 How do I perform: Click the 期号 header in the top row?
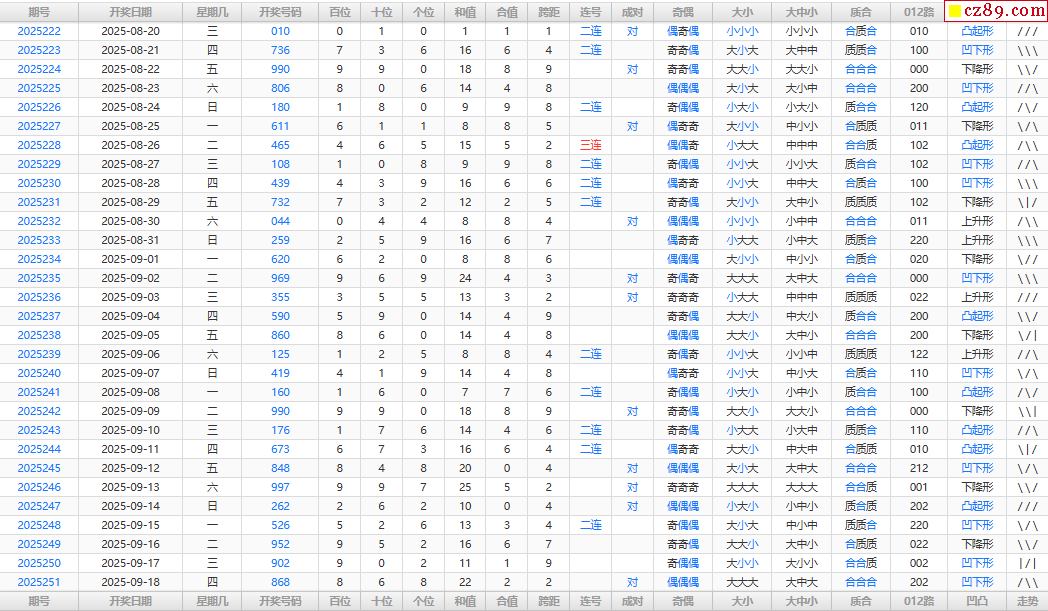[x=39, y=12]
